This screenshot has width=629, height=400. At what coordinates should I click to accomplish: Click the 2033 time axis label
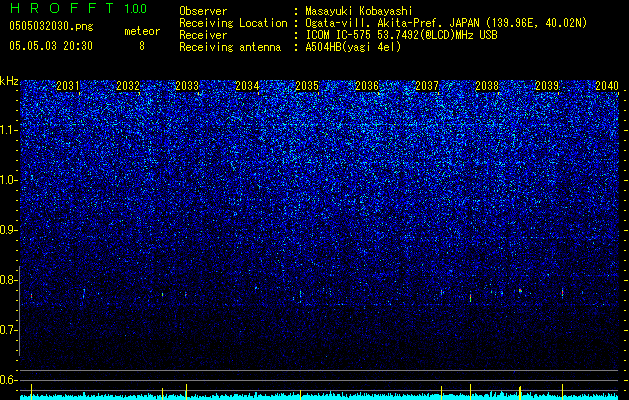click(187, 86)
